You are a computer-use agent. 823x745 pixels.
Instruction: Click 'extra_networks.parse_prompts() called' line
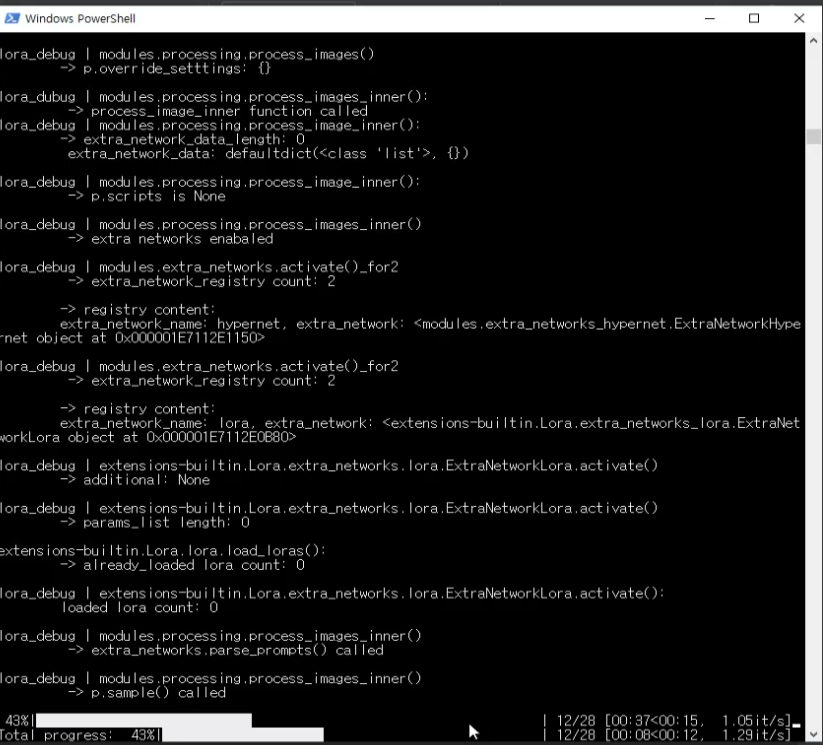[x=226, y=650]
